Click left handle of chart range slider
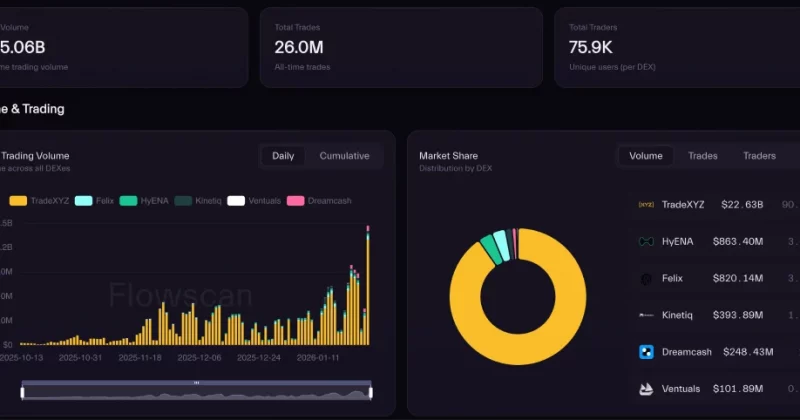 [x=22, y=392]
